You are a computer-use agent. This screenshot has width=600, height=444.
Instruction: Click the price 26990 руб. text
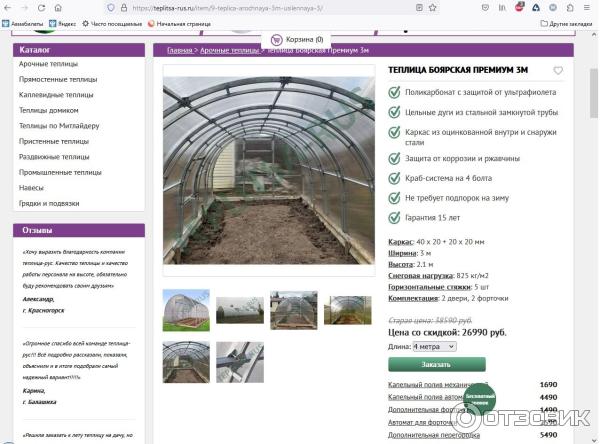484,332
